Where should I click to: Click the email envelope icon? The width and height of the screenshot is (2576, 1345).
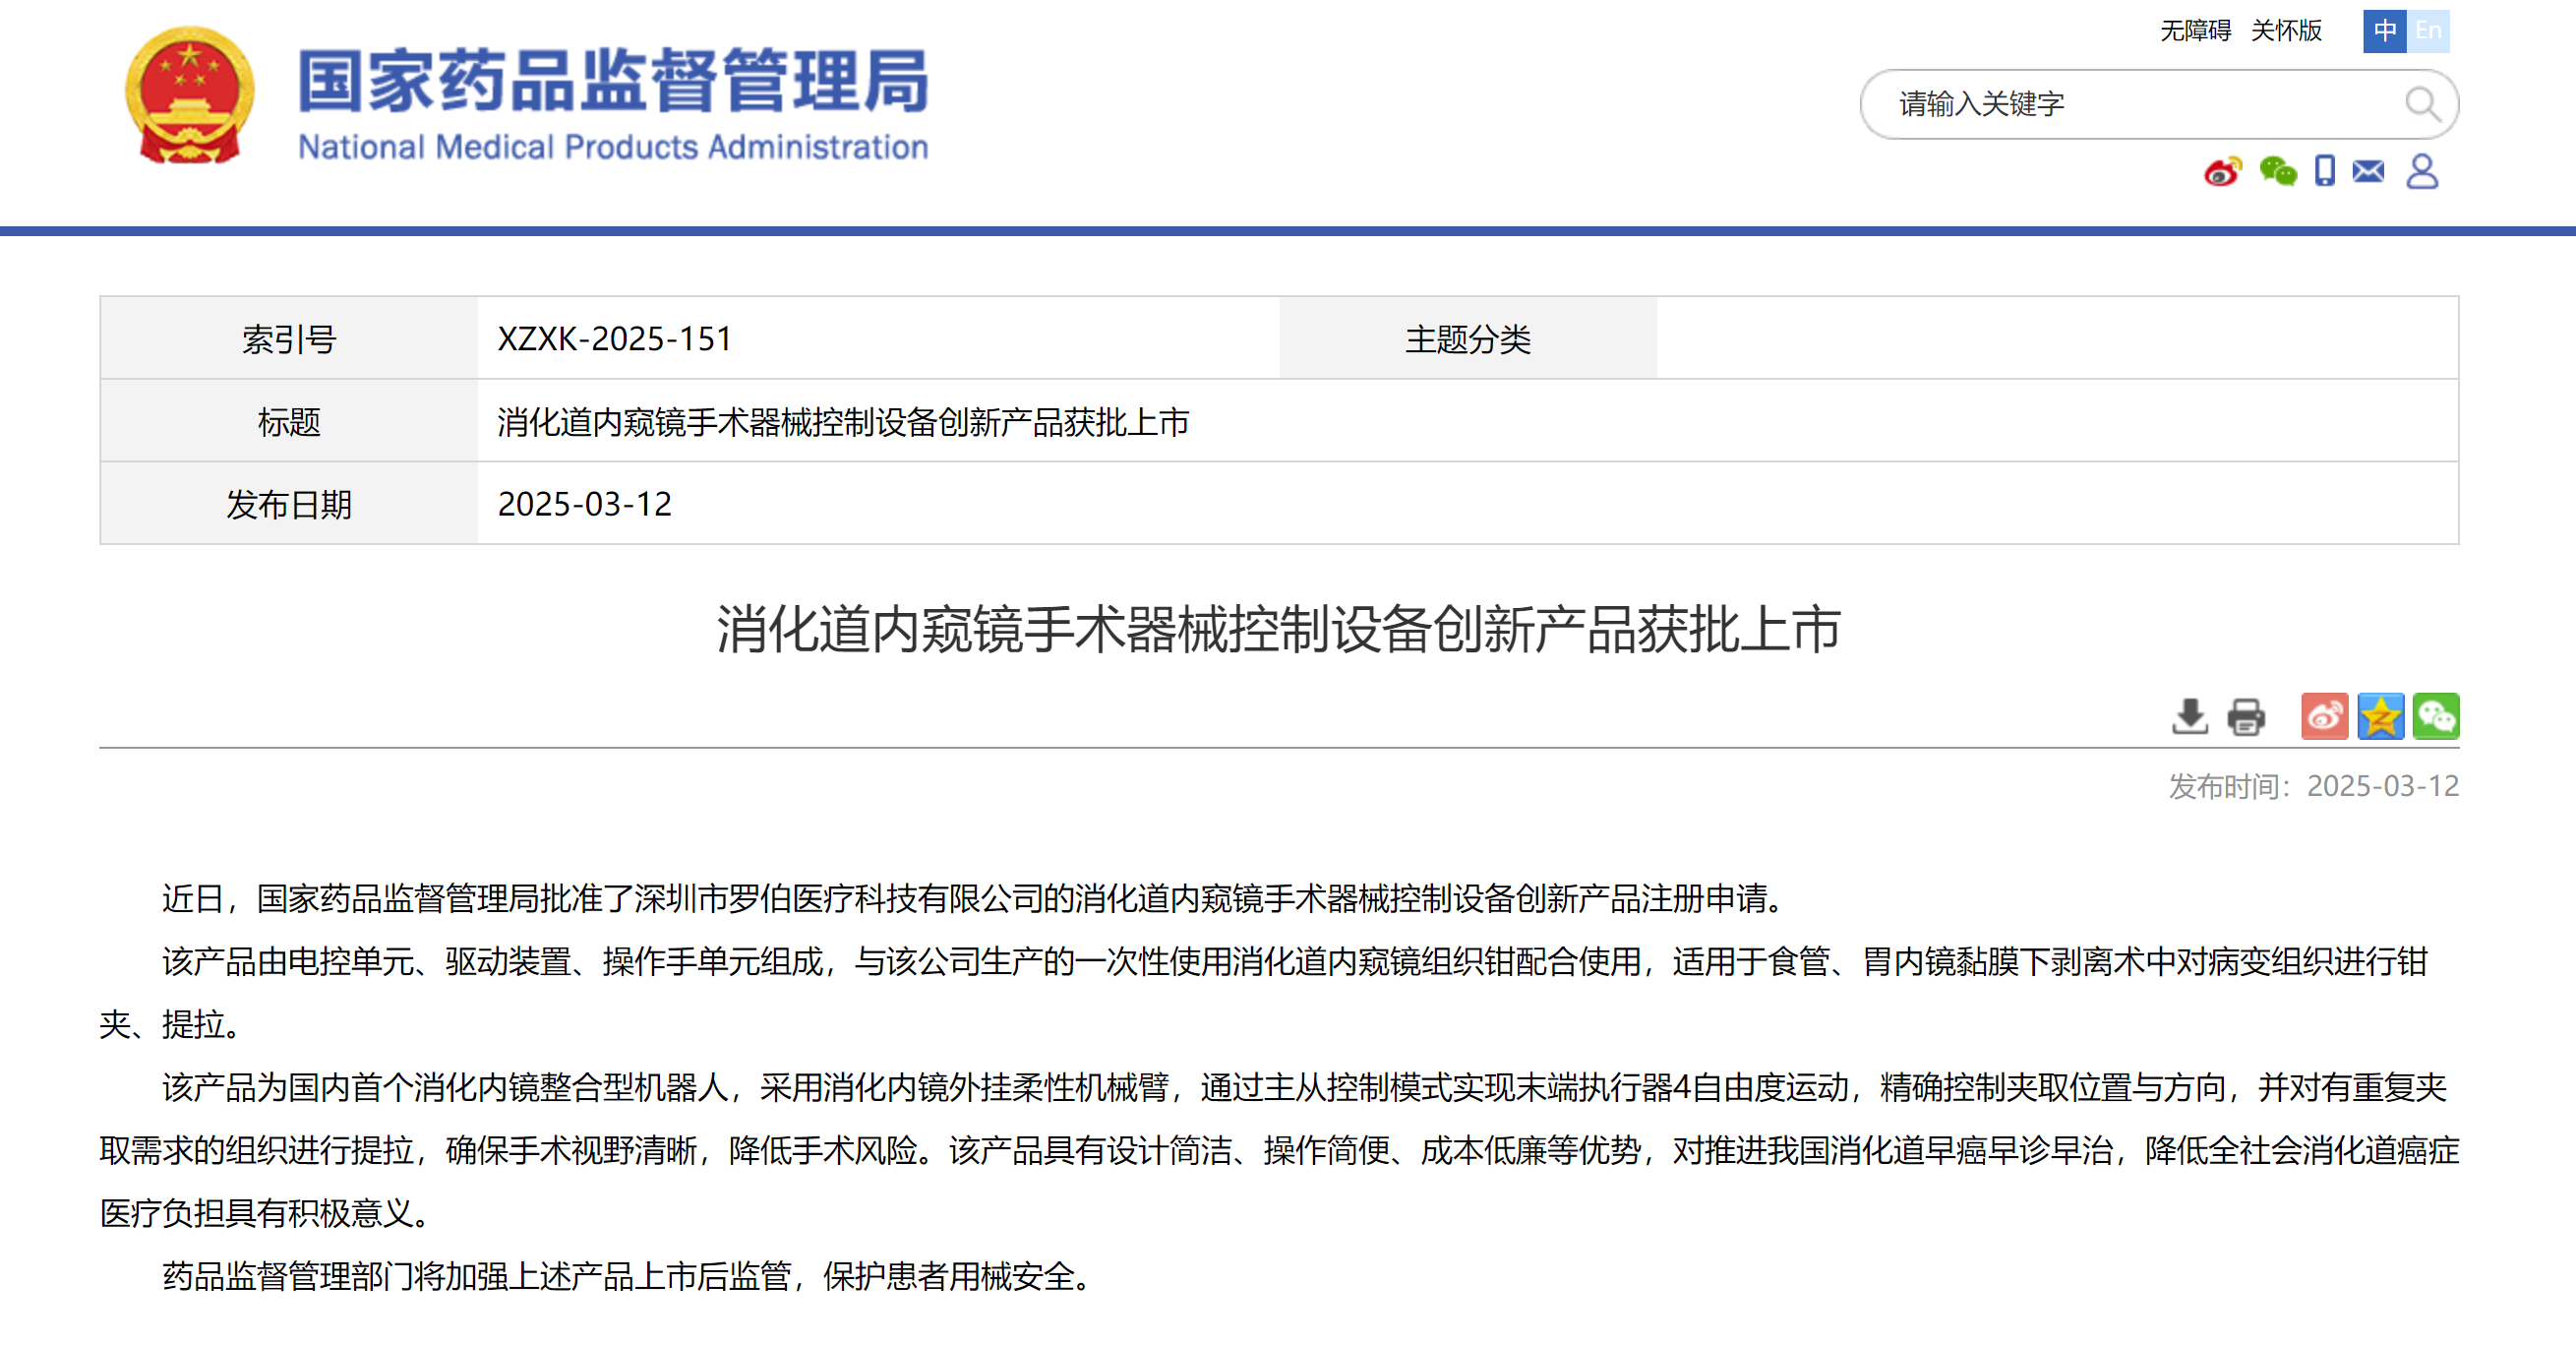2368,171
